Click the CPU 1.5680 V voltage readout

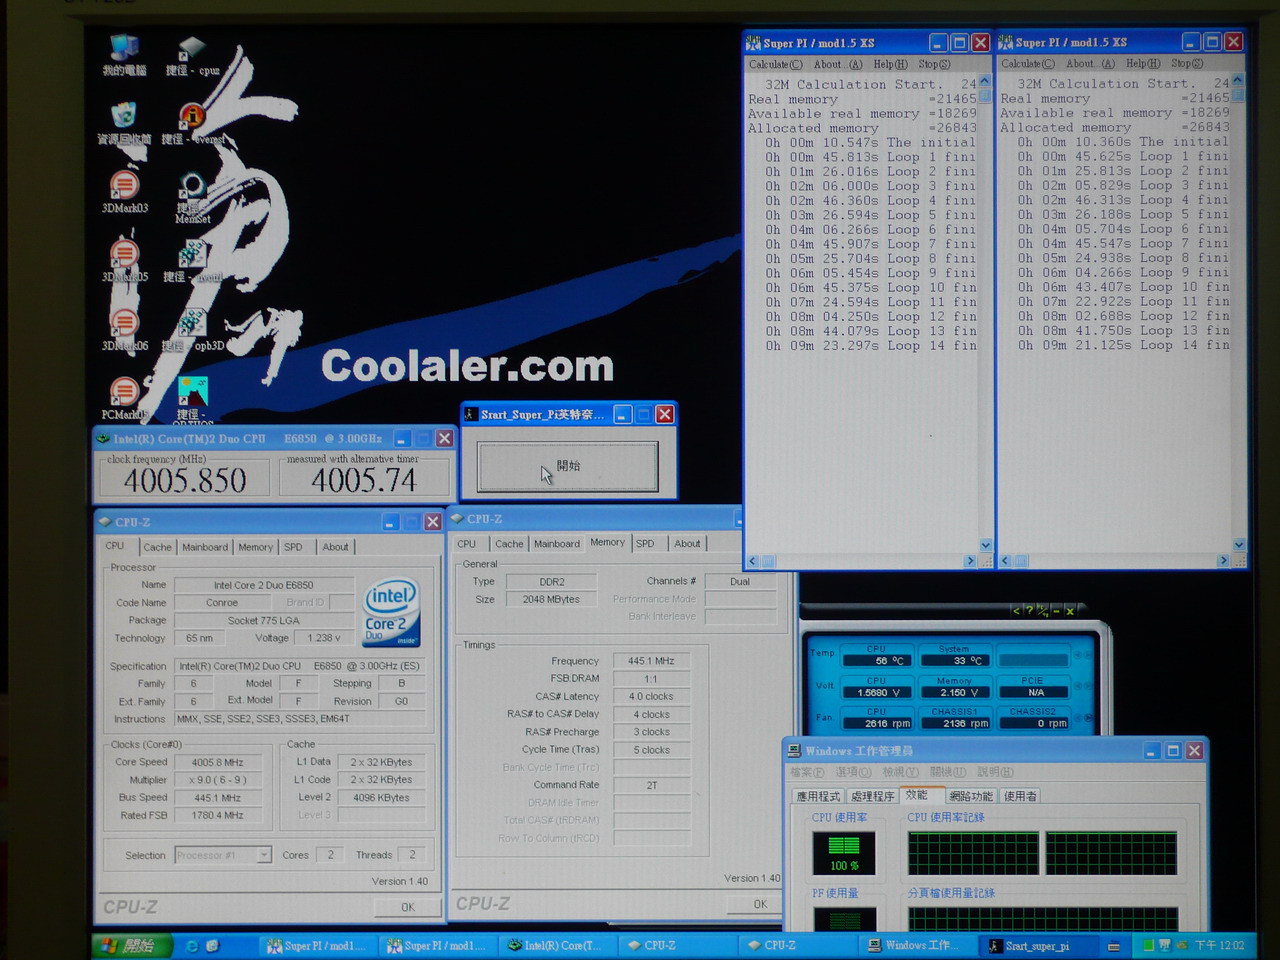[878, 692]
